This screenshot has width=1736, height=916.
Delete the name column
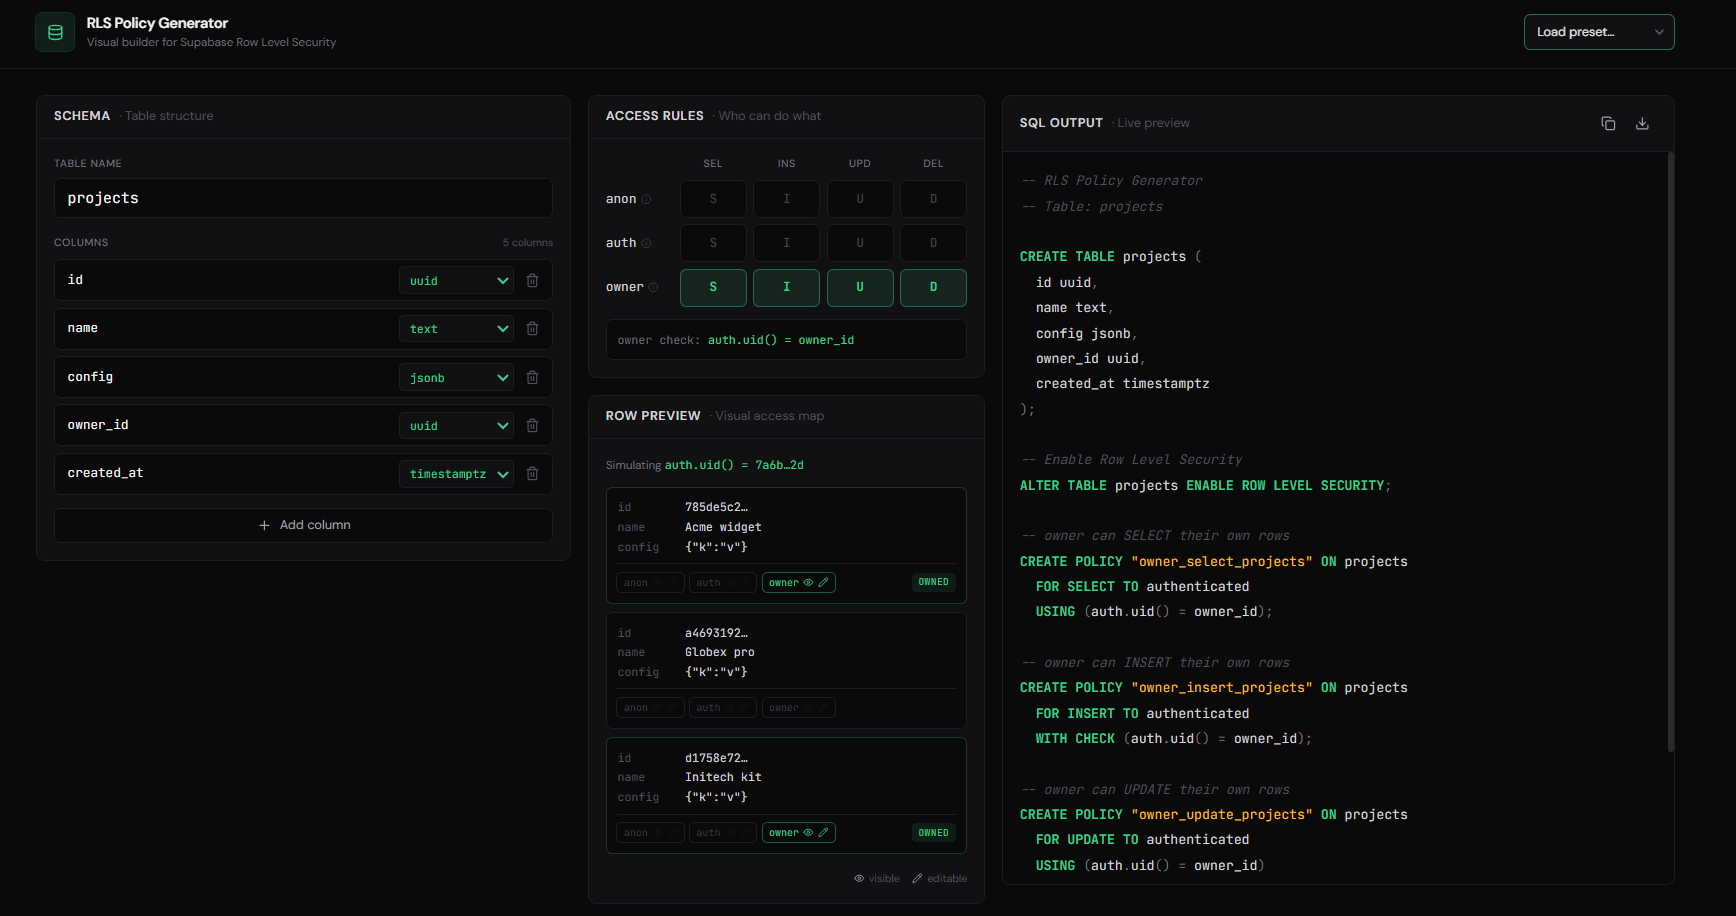pyautogui.click(x=533, y=329)
